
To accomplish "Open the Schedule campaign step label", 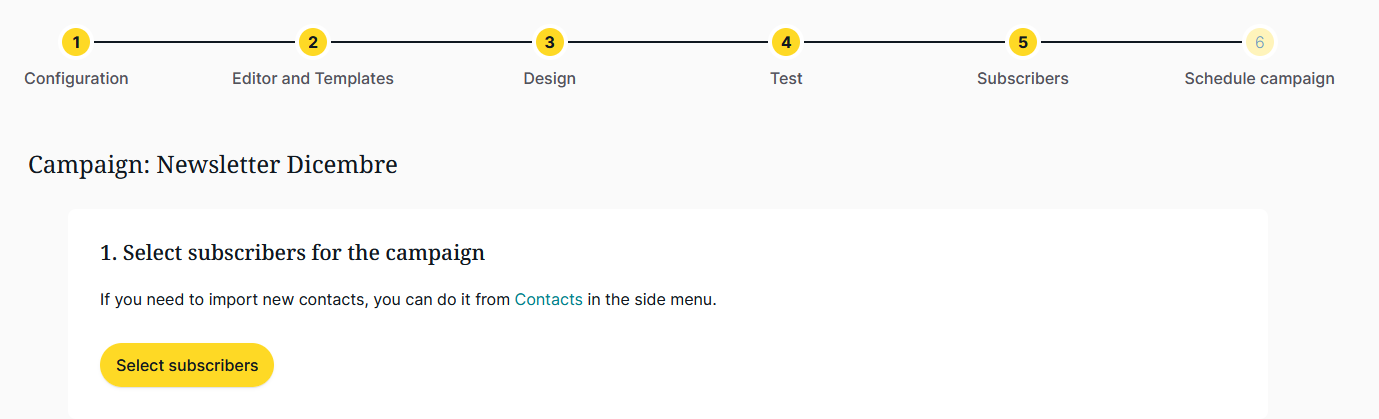I will (1259, 78).
